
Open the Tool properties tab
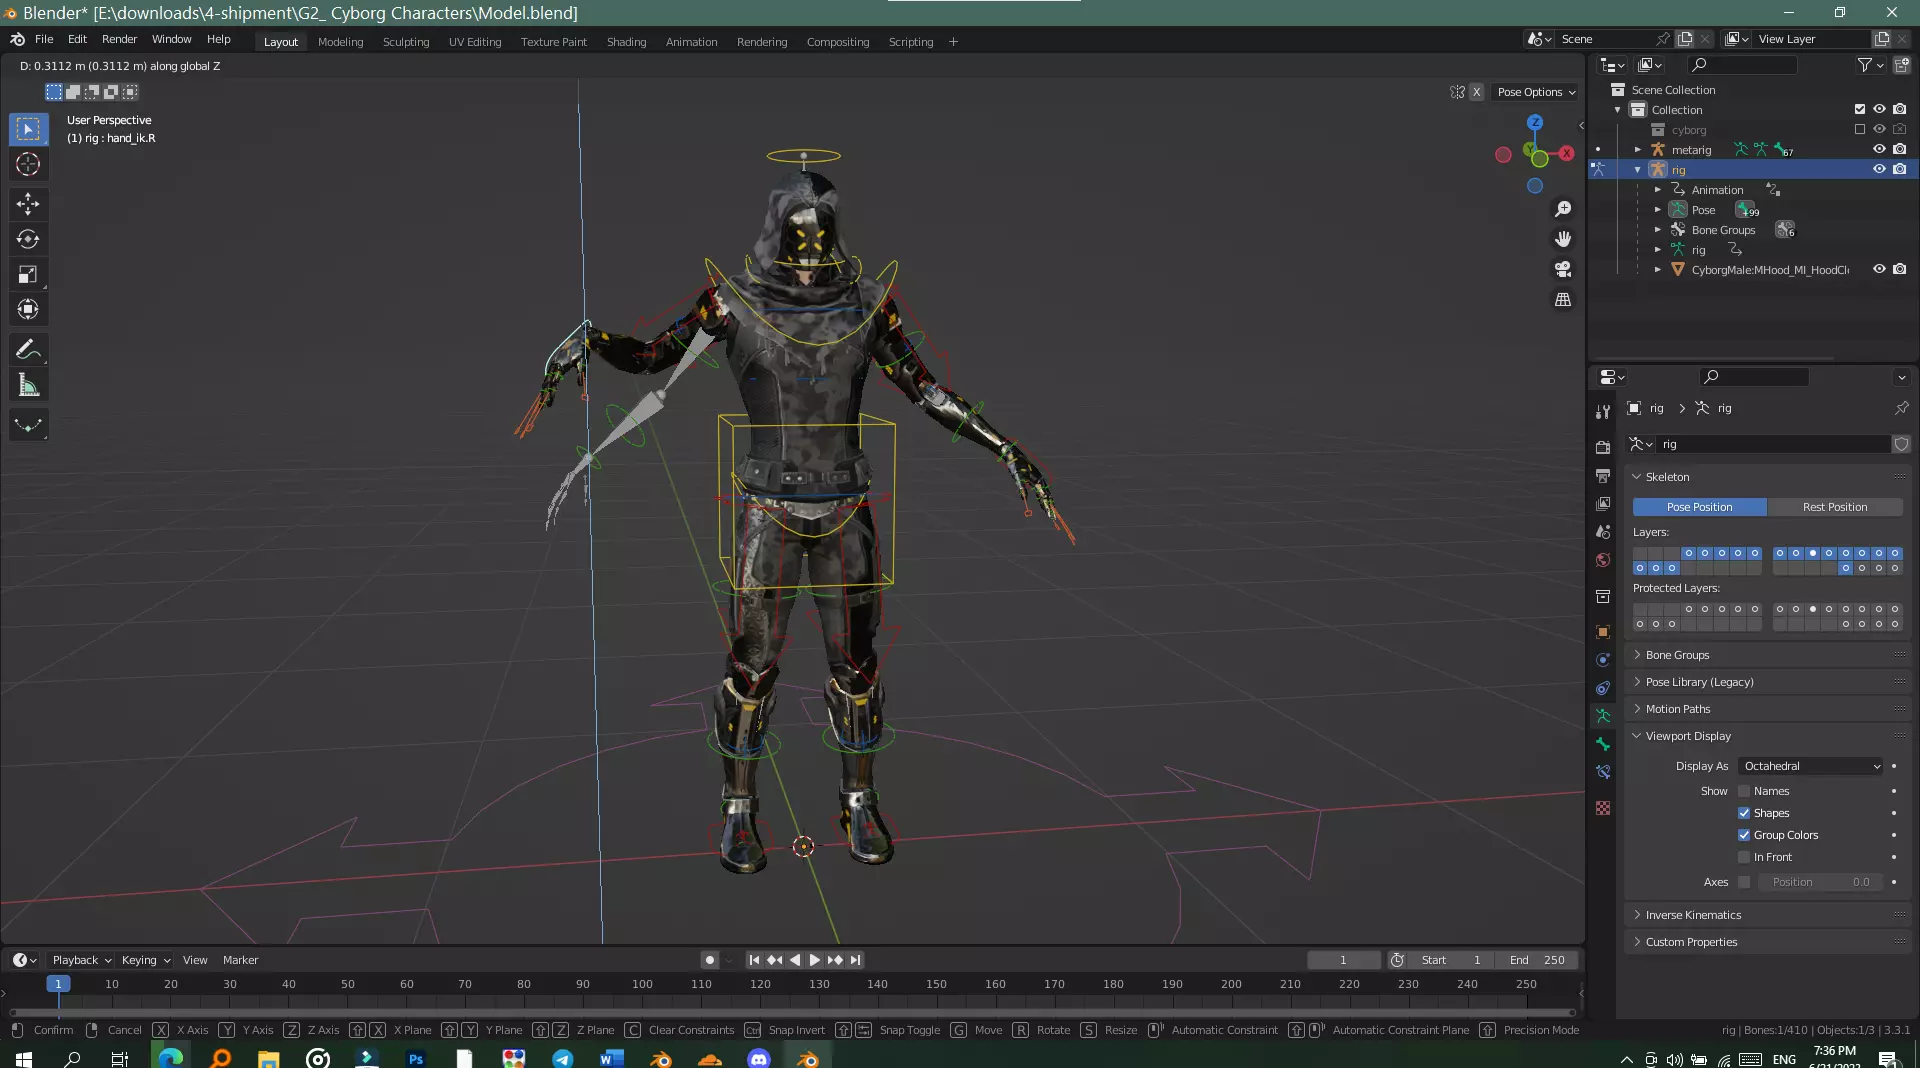1603,412
